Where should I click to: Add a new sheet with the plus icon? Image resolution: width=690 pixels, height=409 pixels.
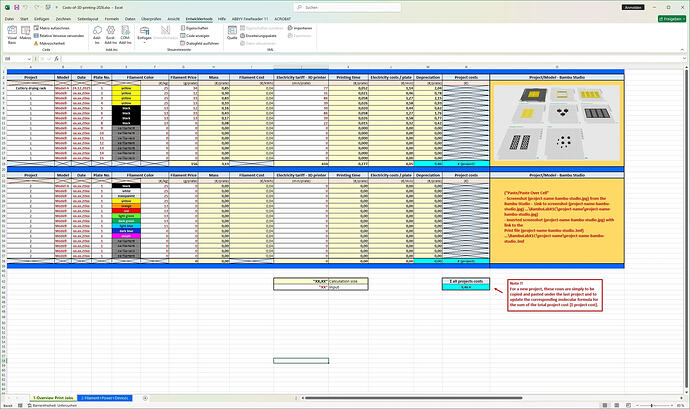[x=145, y=398]
